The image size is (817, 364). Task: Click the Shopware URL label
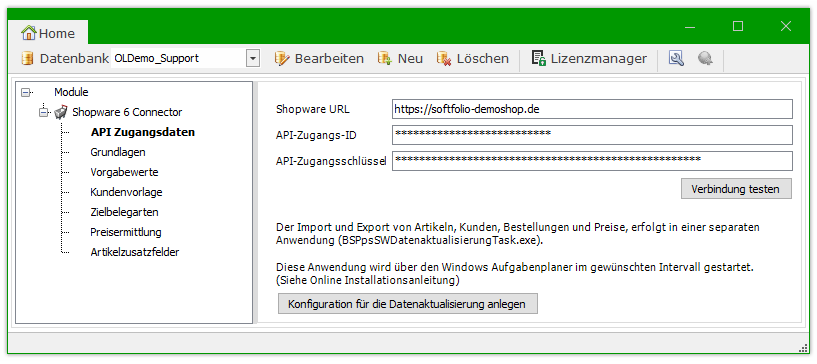pos(313,110)
